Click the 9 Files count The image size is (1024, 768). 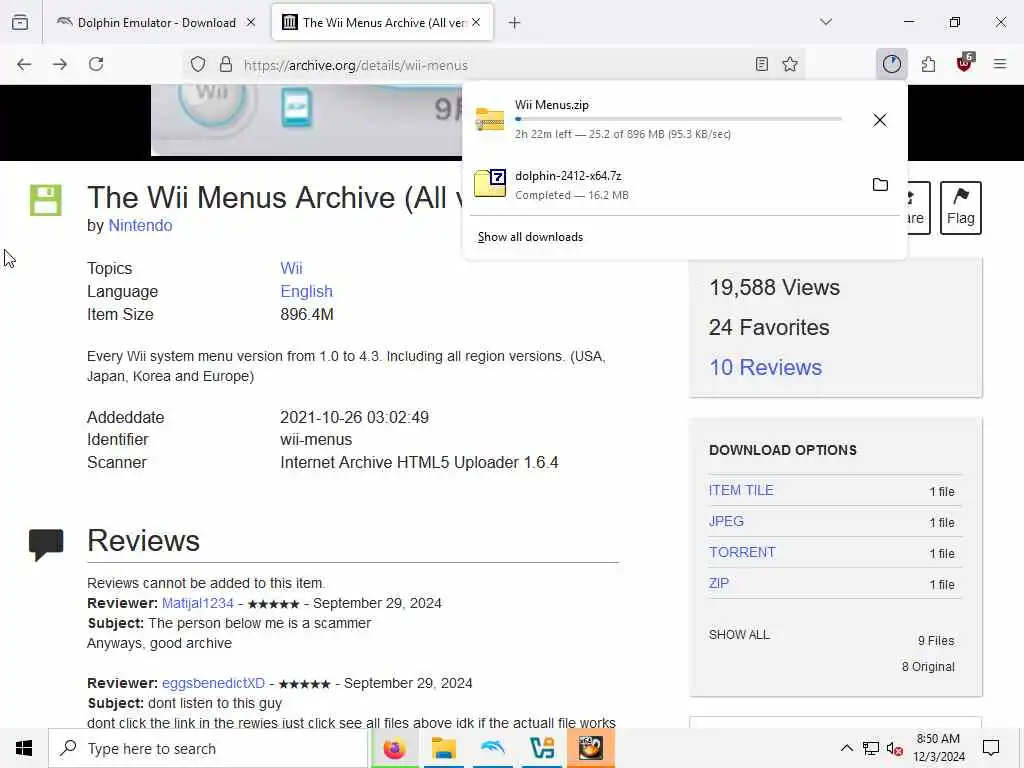click(x=936, y=641)
